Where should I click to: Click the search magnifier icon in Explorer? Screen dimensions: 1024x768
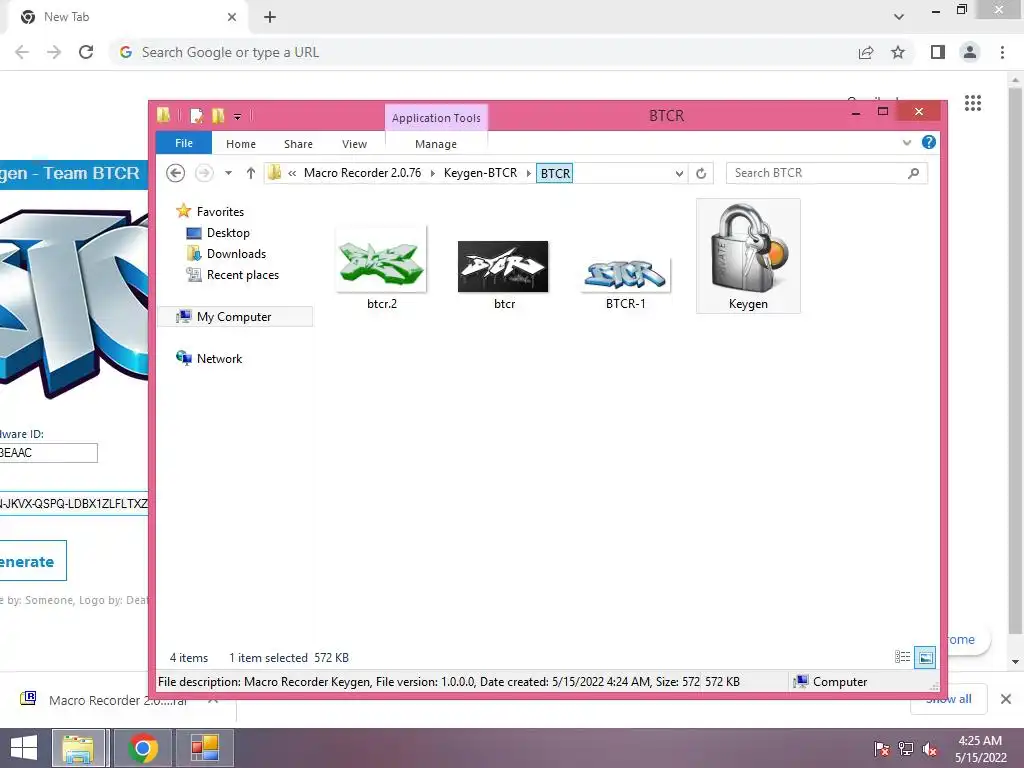pyautogui.click(x=913, y=173)
